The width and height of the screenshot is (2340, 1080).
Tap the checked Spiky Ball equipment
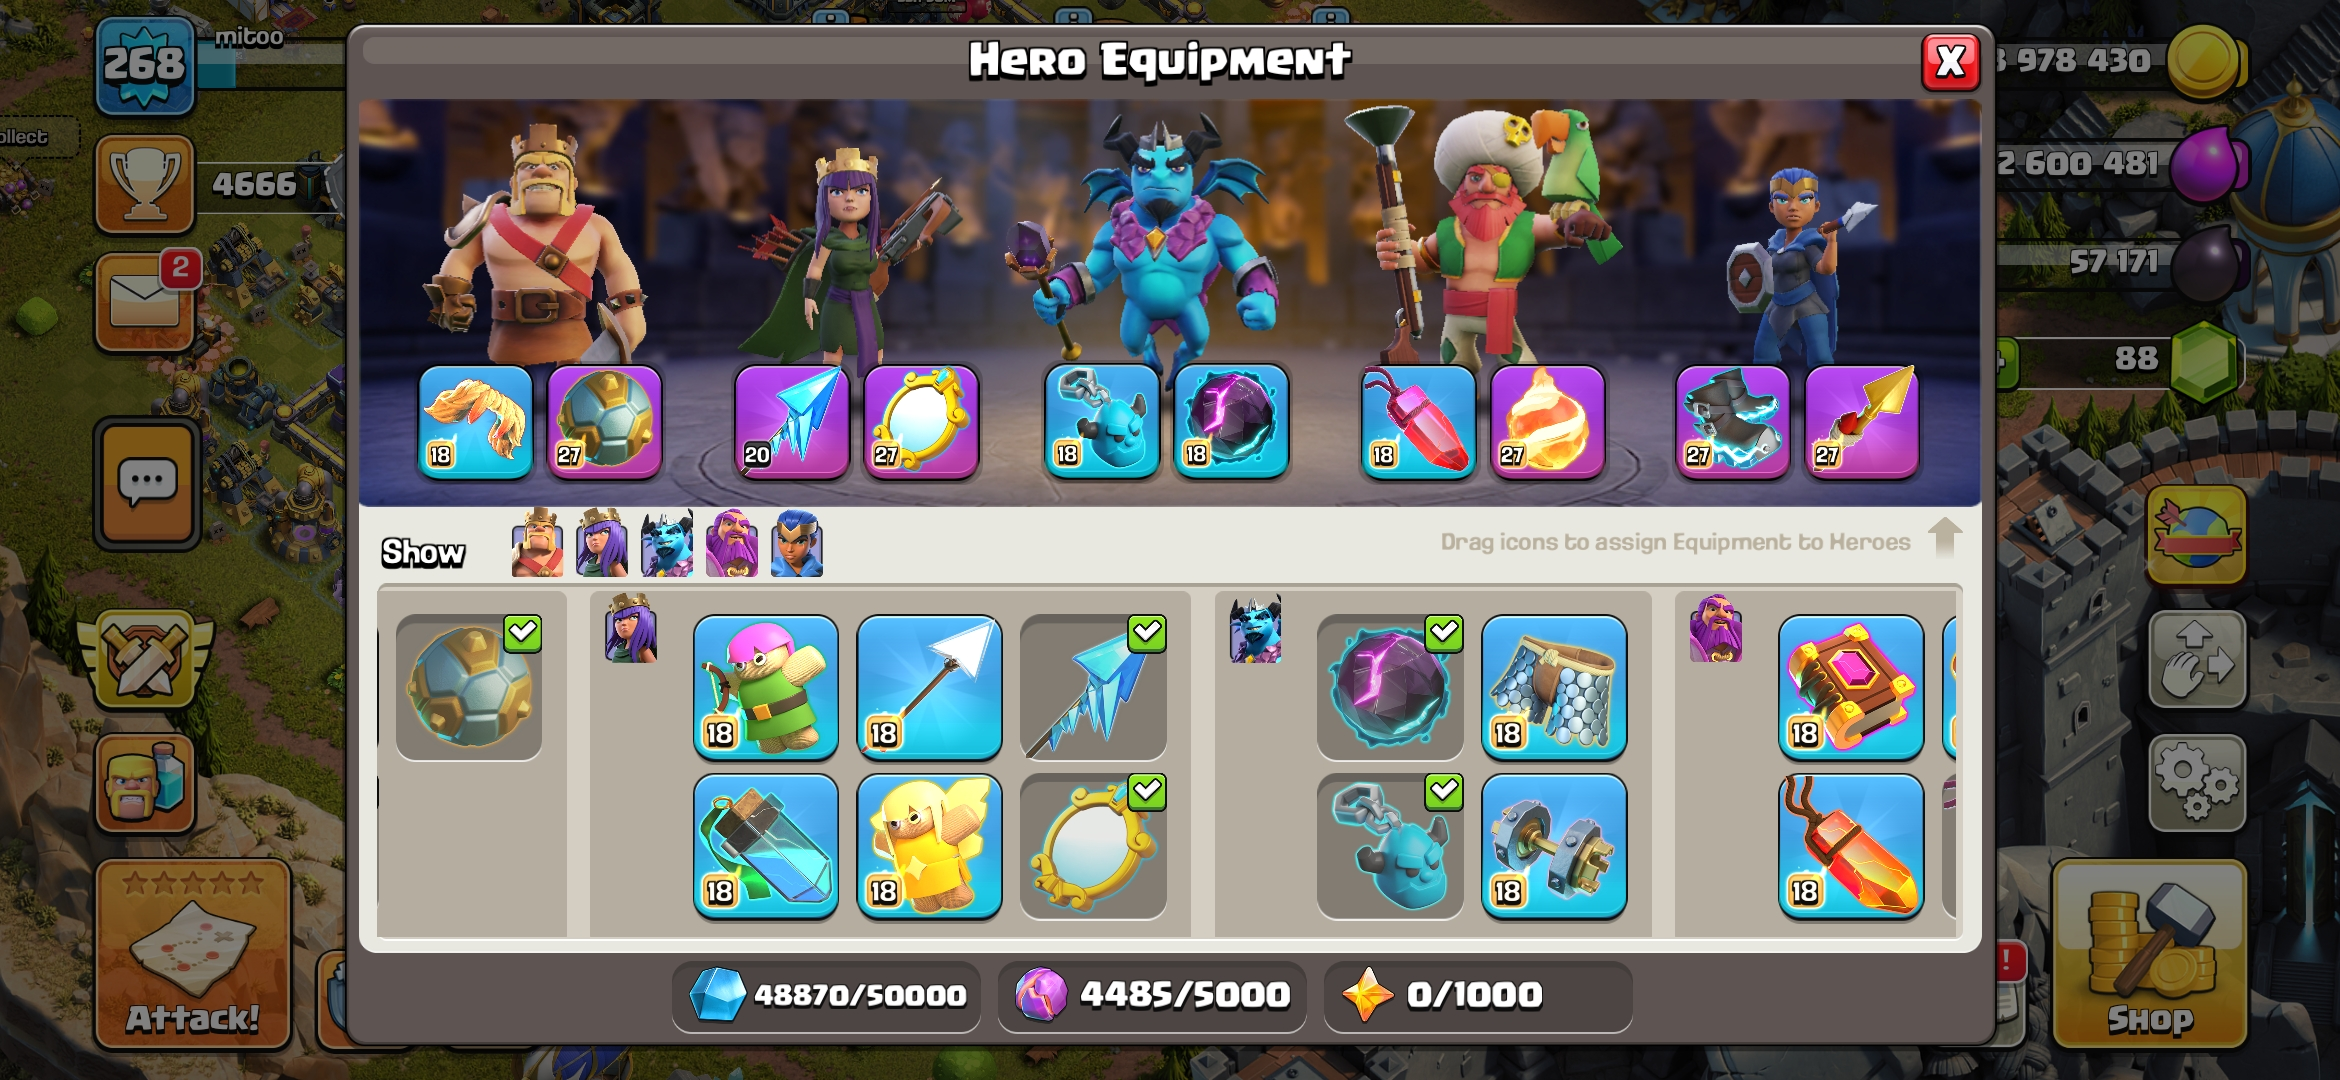pos(469,688)
